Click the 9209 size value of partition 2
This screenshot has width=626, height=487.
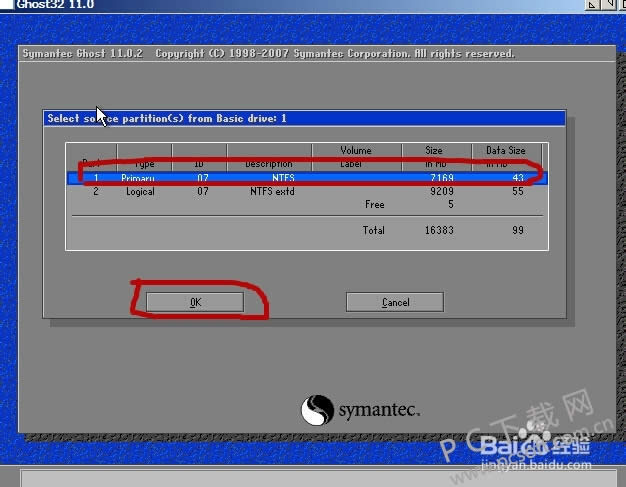[441, 191]
